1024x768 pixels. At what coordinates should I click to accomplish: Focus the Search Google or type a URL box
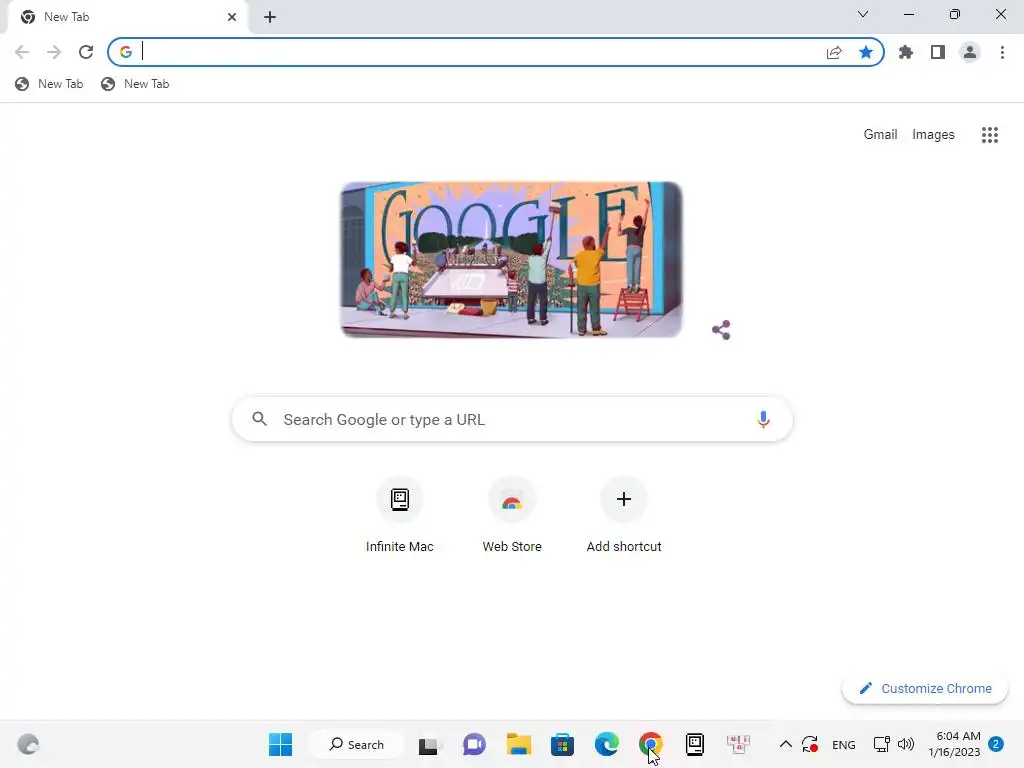tap(512, 419)
